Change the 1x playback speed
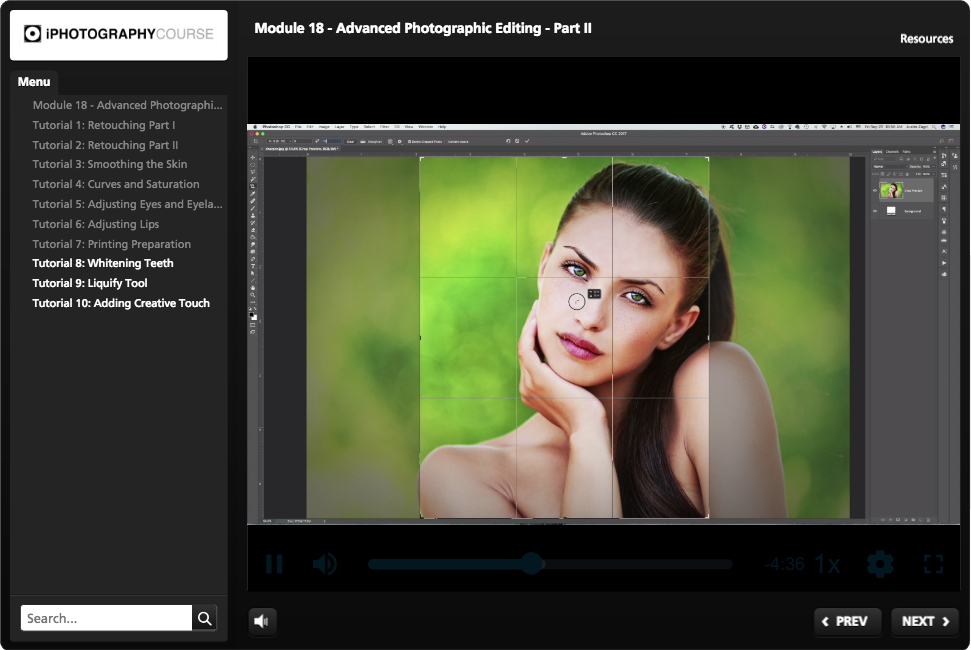Screen dimensions: 971x650 tap(827, 564)
